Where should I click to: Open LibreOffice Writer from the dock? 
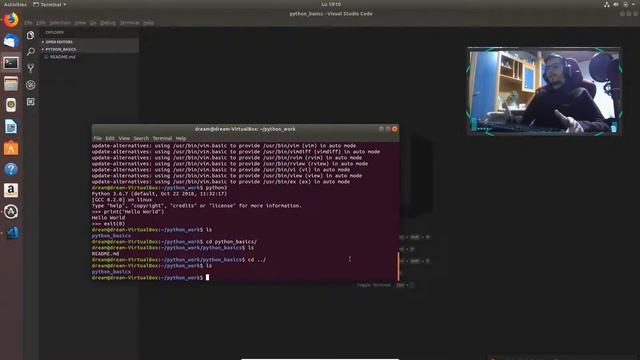click(11, 127)
